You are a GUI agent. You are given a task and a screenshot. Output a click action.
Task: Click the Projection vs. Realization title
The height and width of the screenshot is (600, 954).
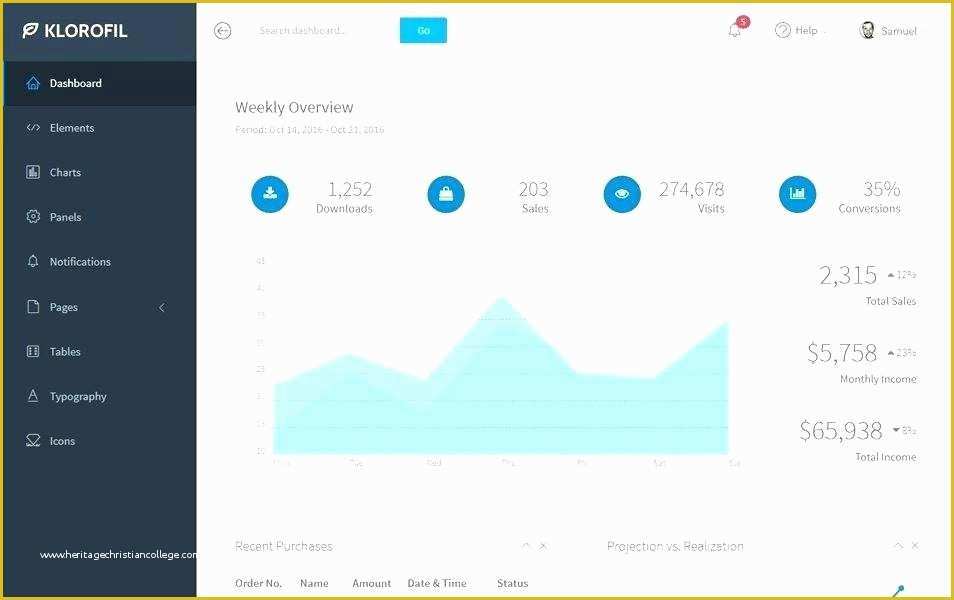point(675,546)
